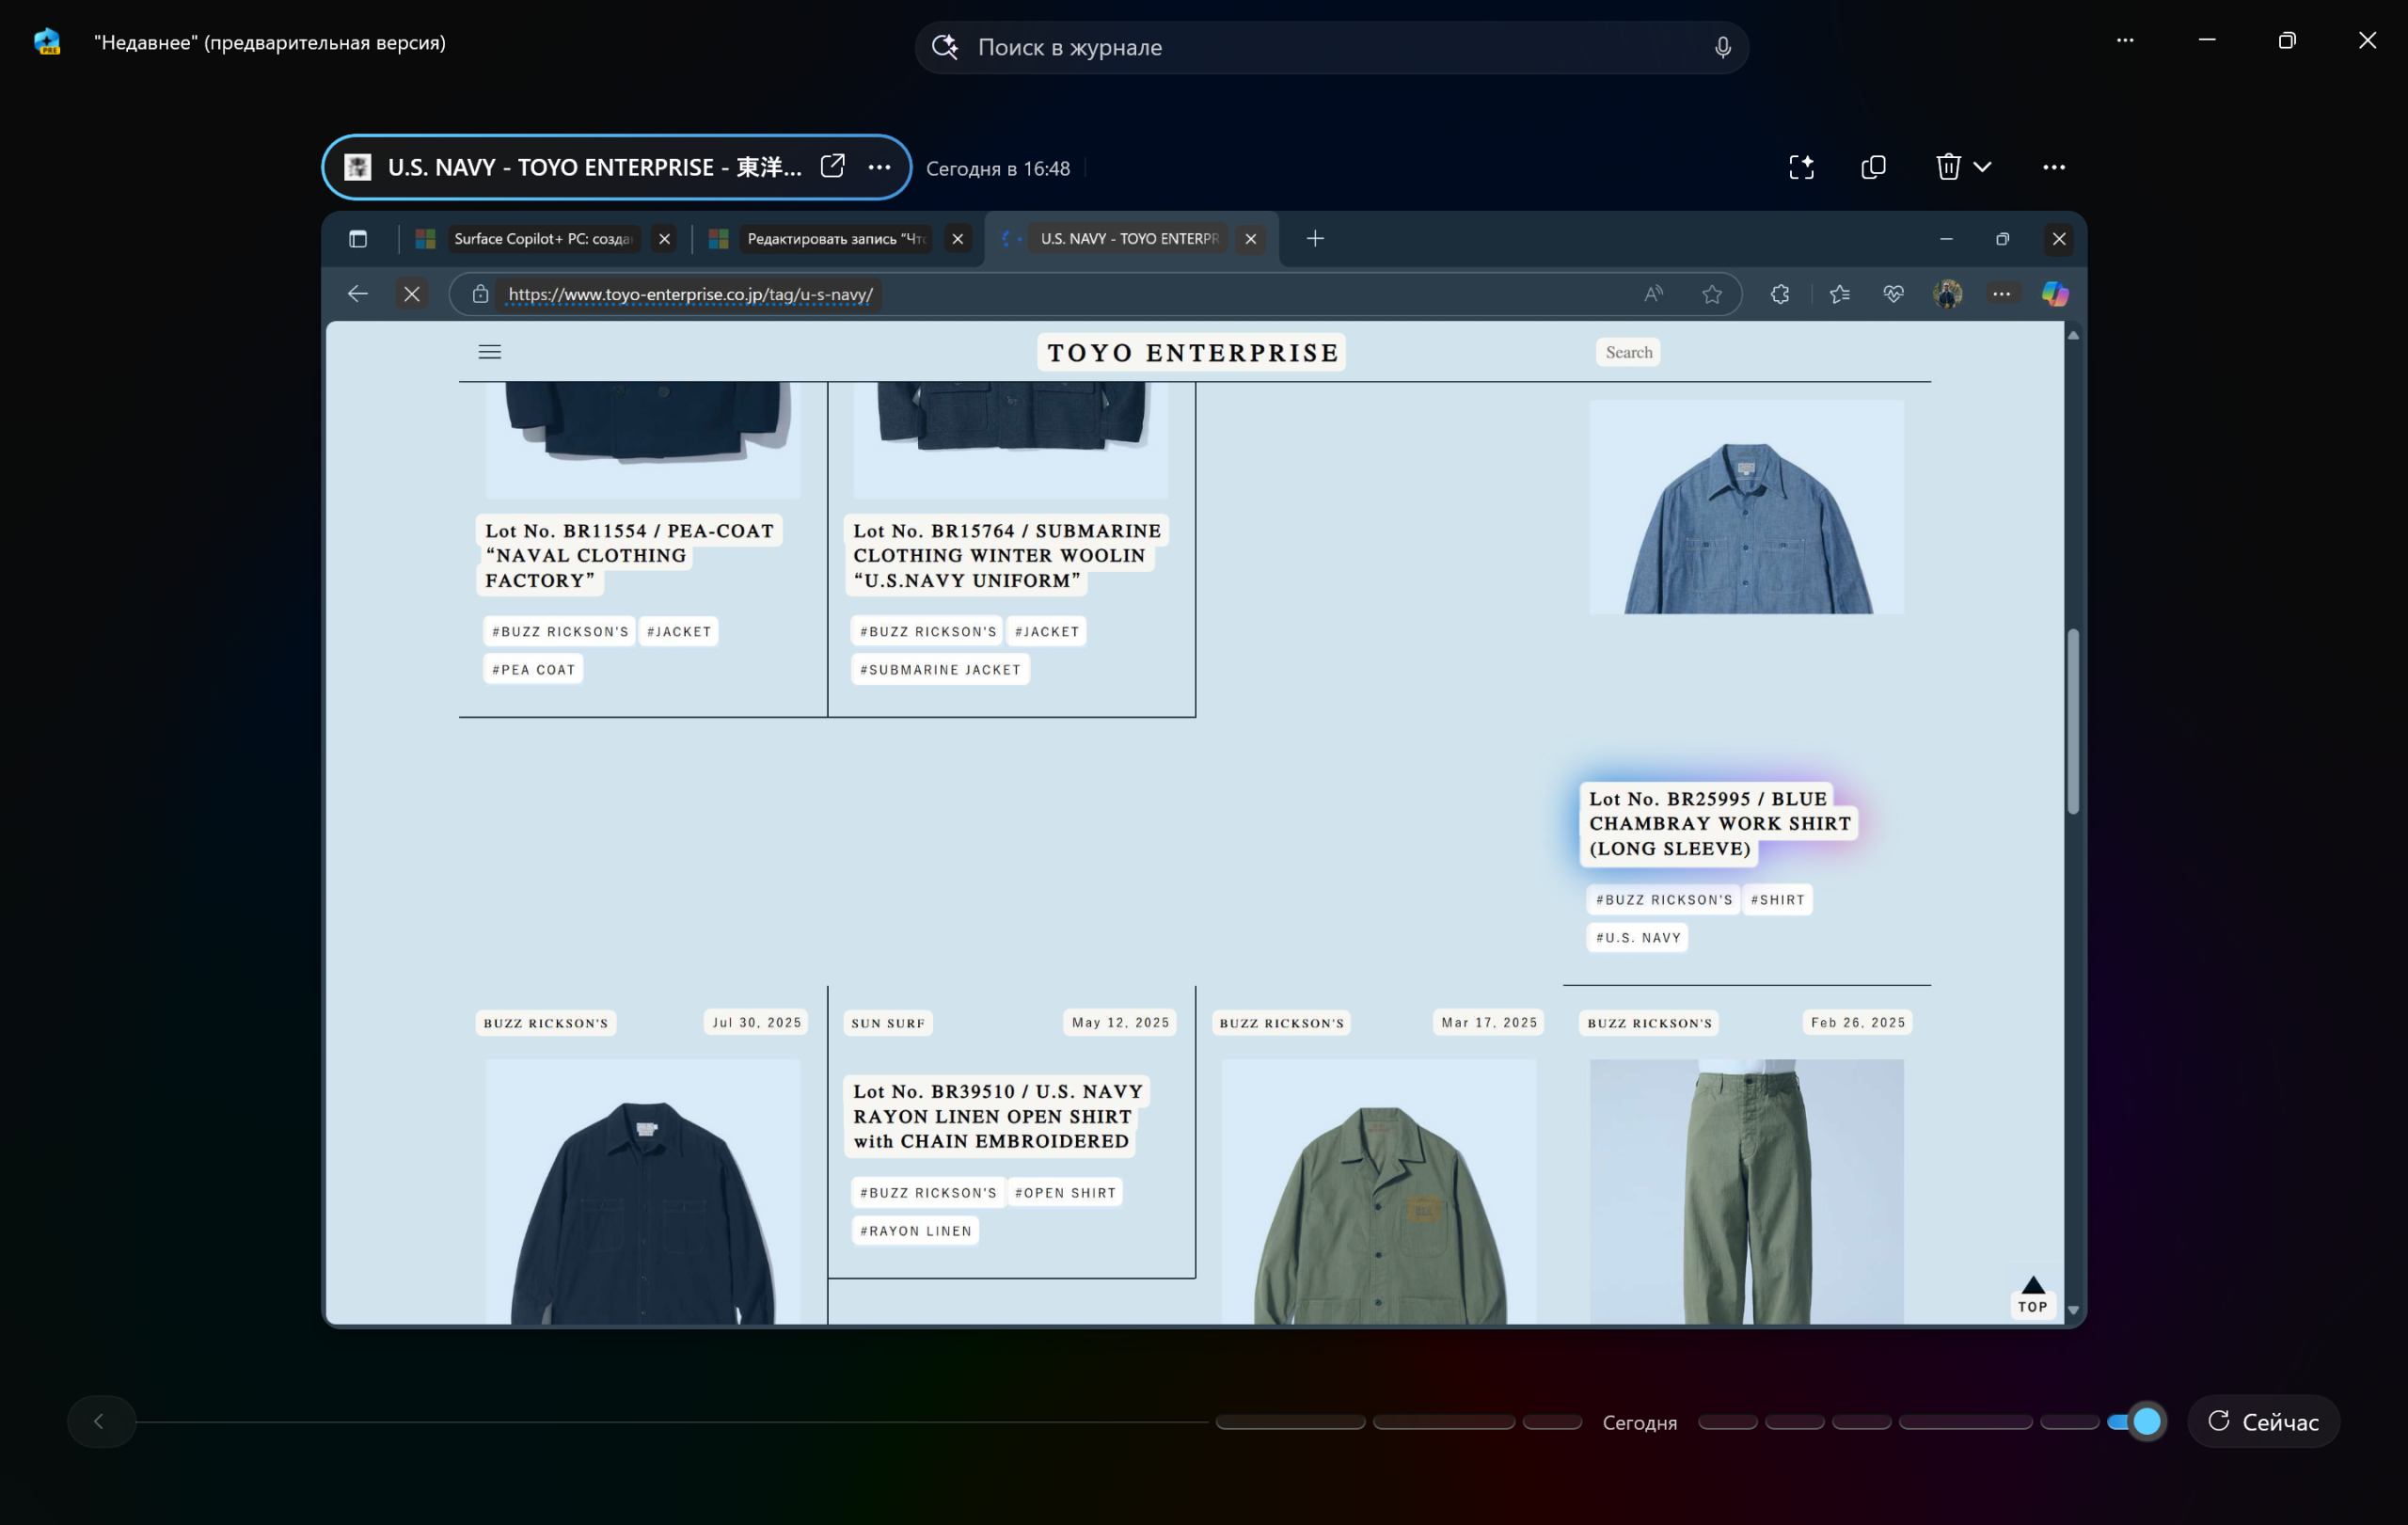Image resolution: width=2408 pixels, height=1525 pixels.
Task: Click the favorites star in address bar
Action: [x=1712, y=294]
